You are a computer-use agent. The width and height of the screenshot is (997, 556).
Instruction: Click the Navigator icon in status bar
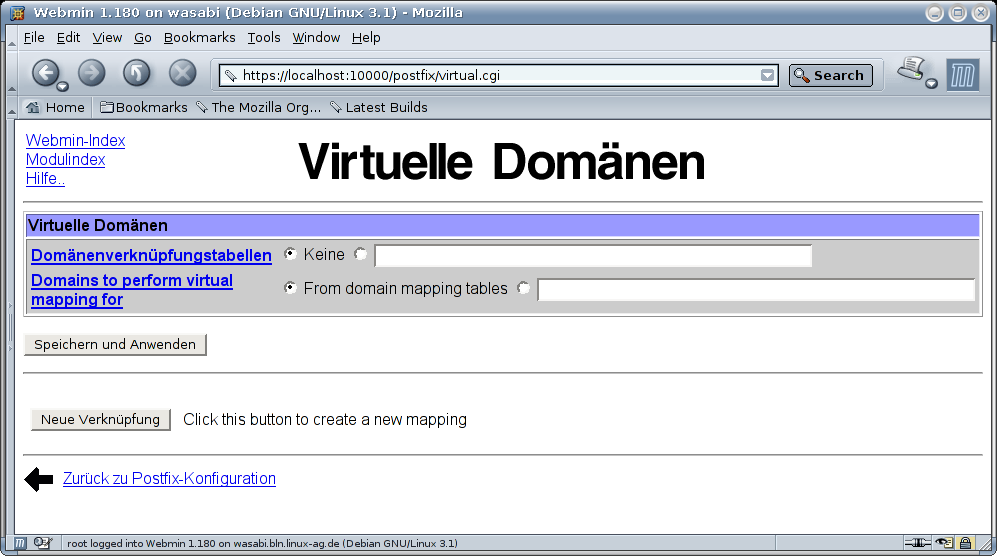(20, 543)
